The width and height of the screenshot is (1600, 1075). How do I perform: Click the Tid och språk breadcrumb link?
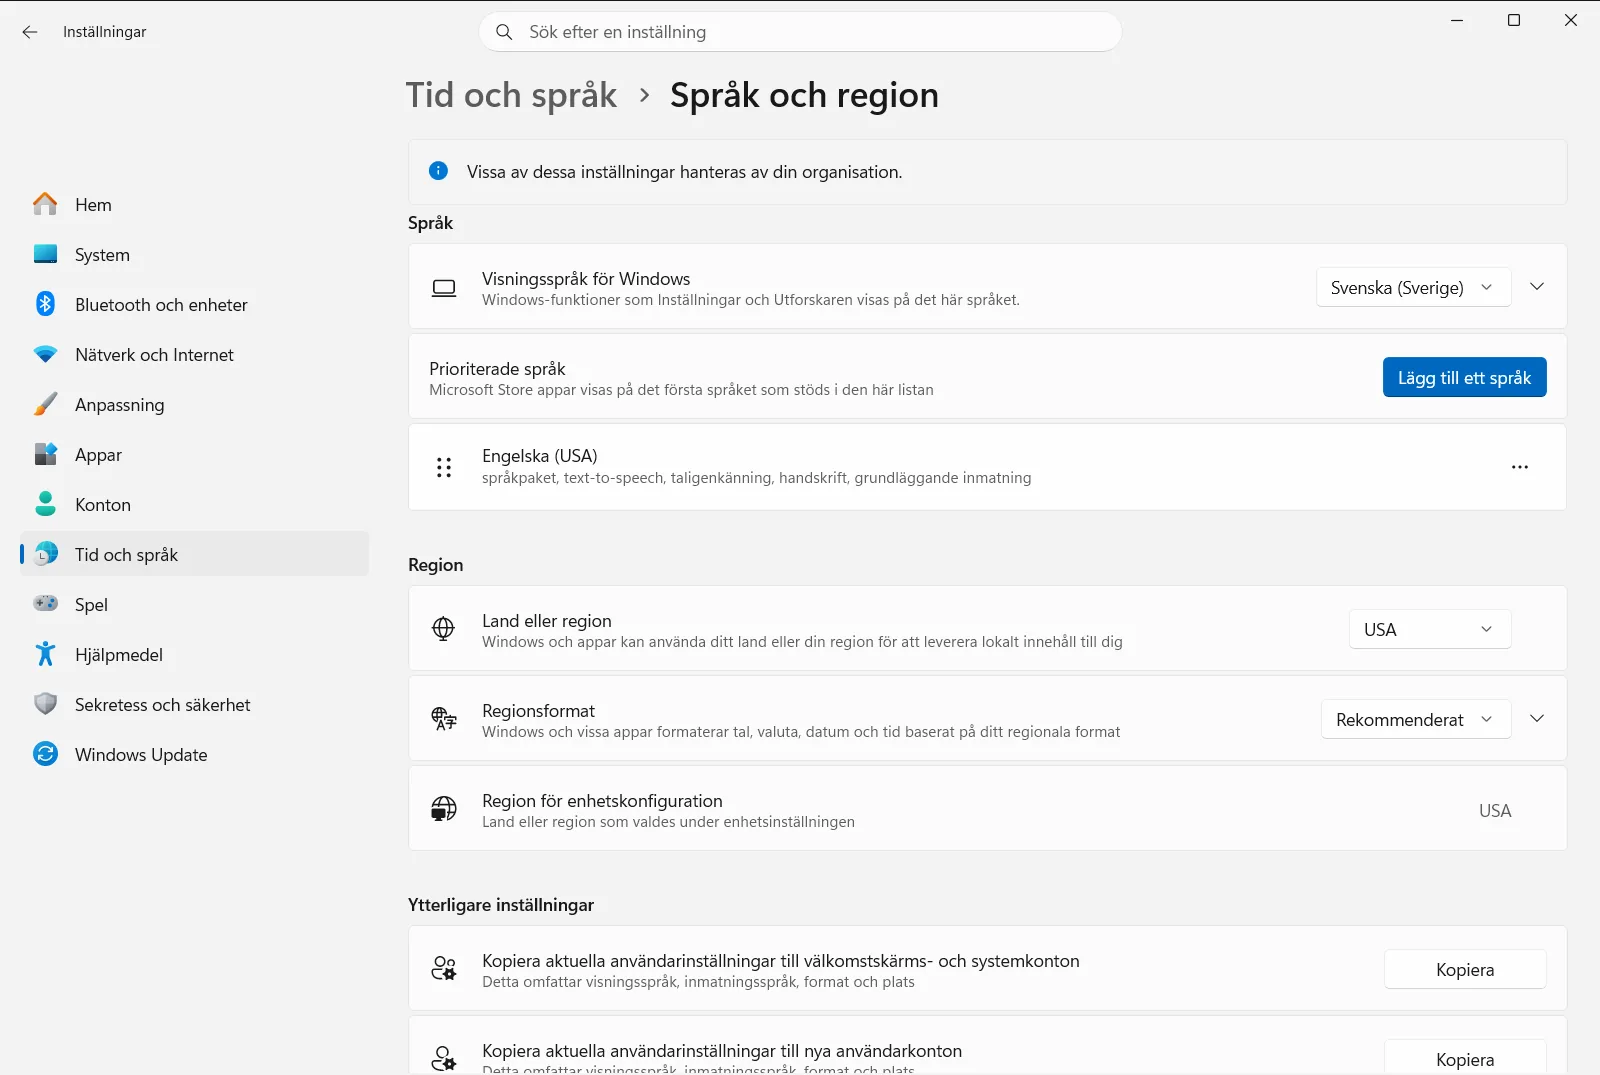(511, 95)
